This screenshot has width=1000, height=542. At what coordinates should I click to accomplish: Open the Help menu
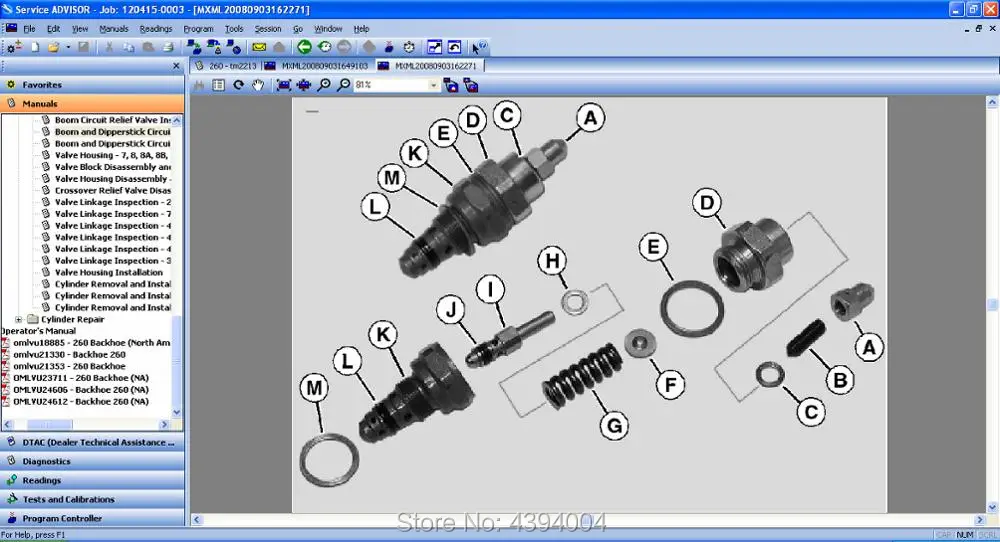(362, 29)
